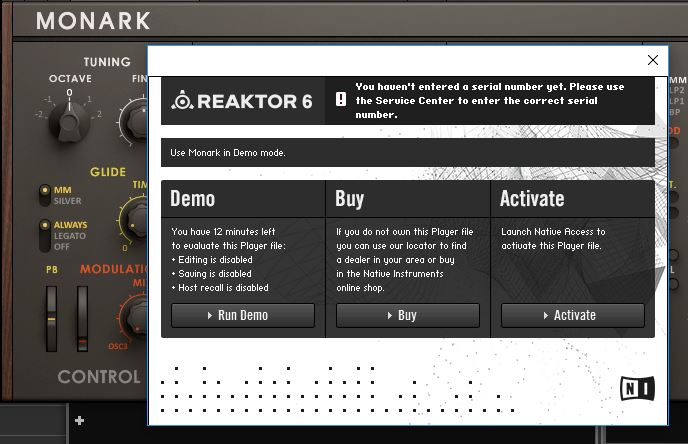Click the Activate button
Image resolution: width=688 pixels, height=444 pixels.
tap(573, 315)
